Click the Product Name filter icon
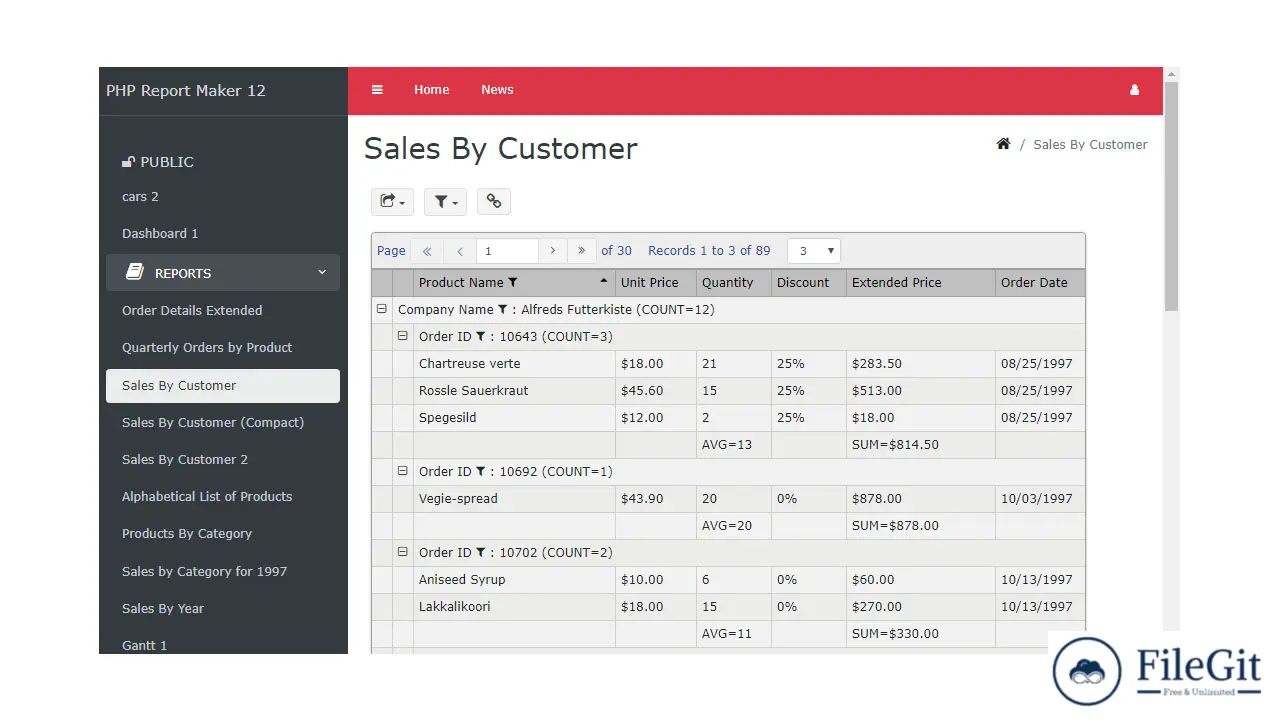1280x720 pixels. (x=513, y=283)
